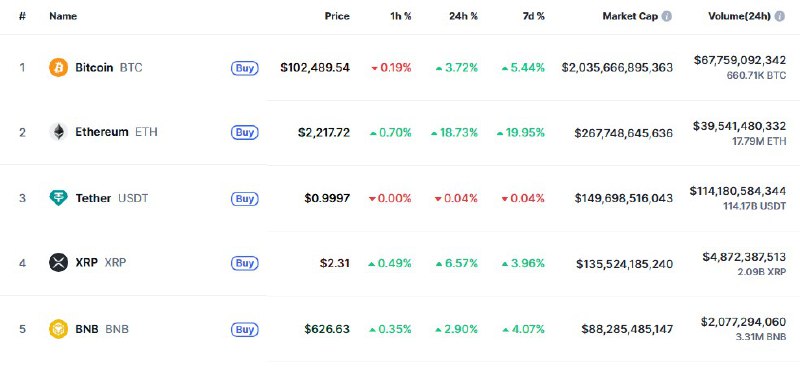The image size is (800, 368).
Task: Select the Buy button for Ethereum
Action: point(244,133)
